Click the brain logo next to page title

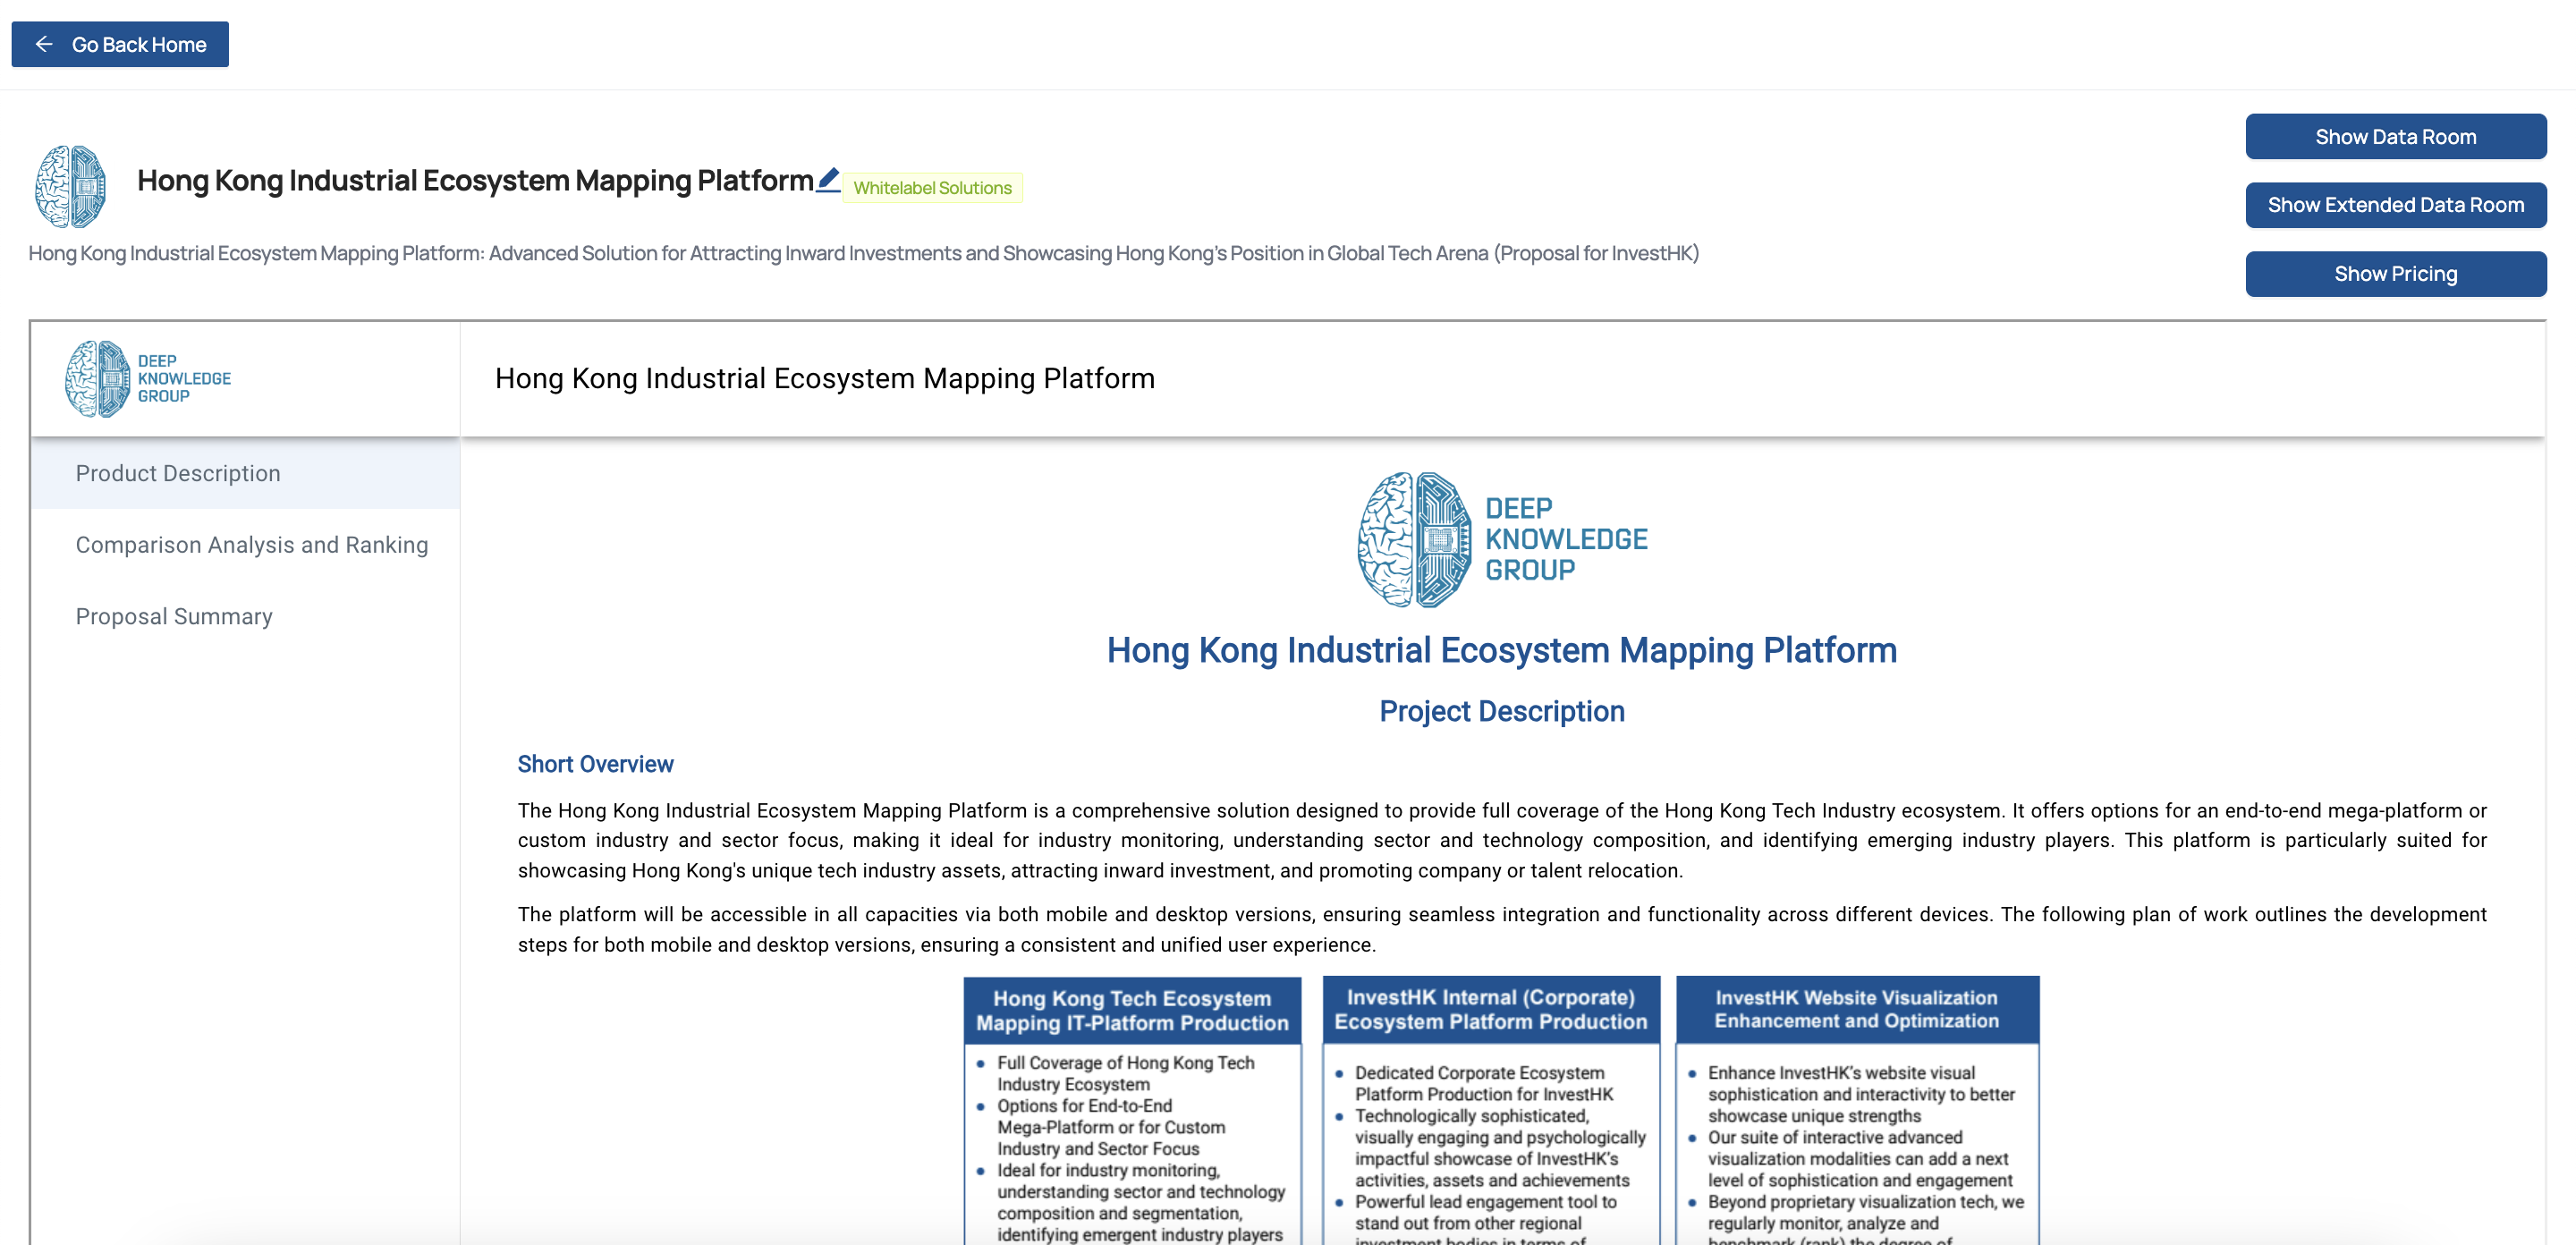[70, 186]
